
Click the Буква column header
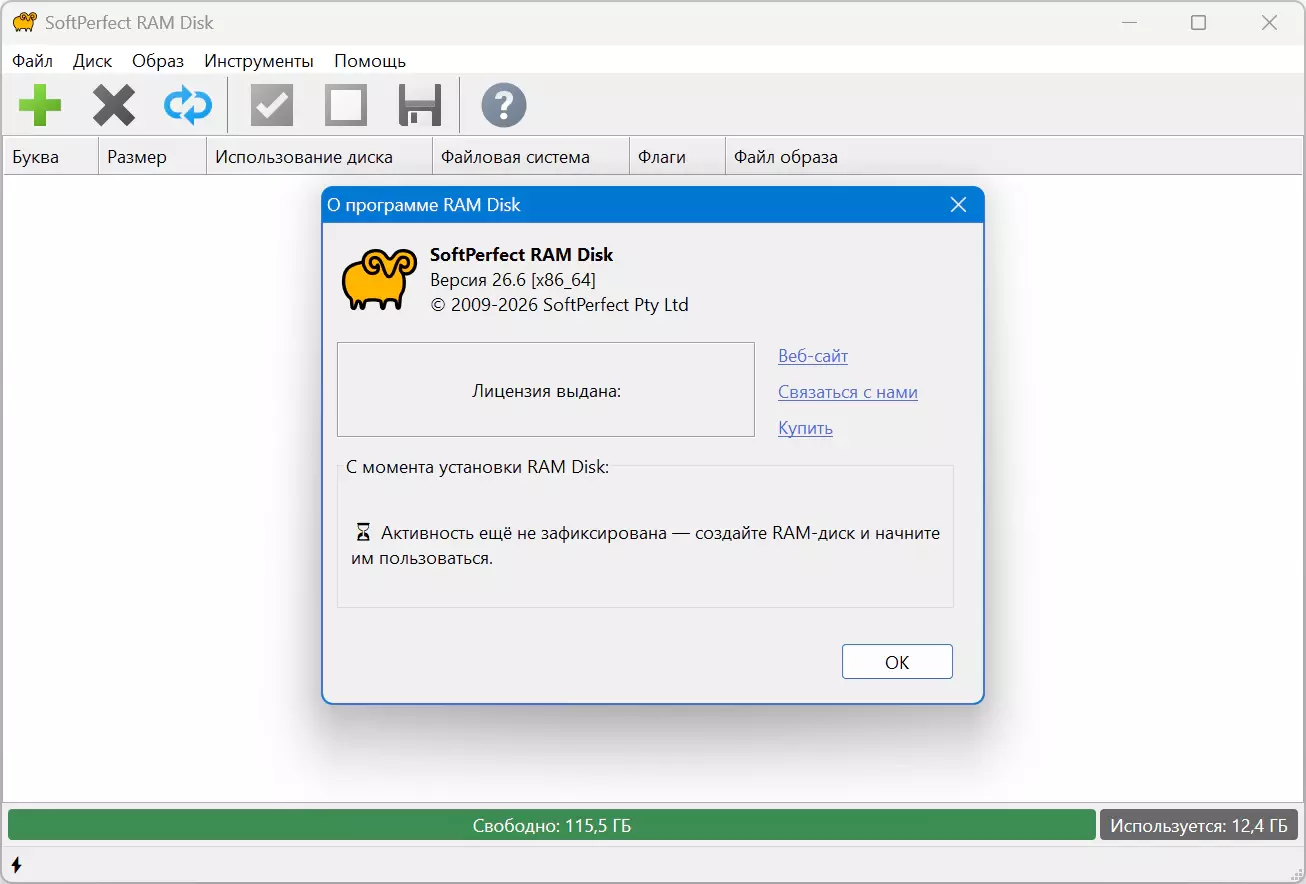coord(51,157)
